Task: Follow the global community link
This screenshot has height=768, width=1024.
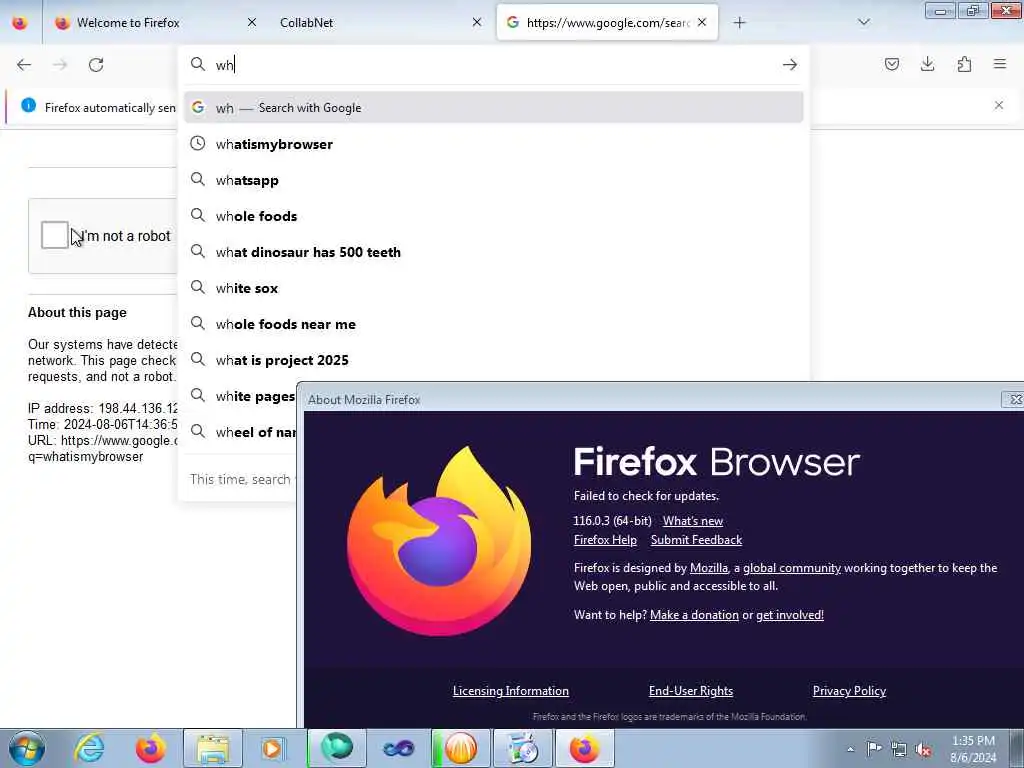Action: click(x=792, y=568)
